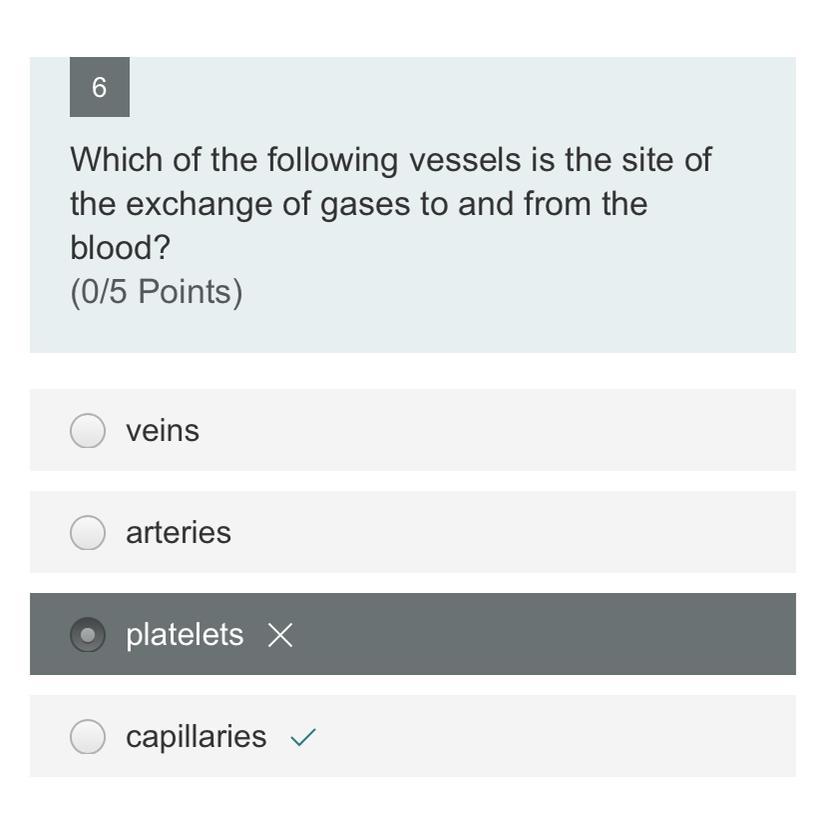
Task: Click the "arteries" answer label text
Action: coord(178,533)
